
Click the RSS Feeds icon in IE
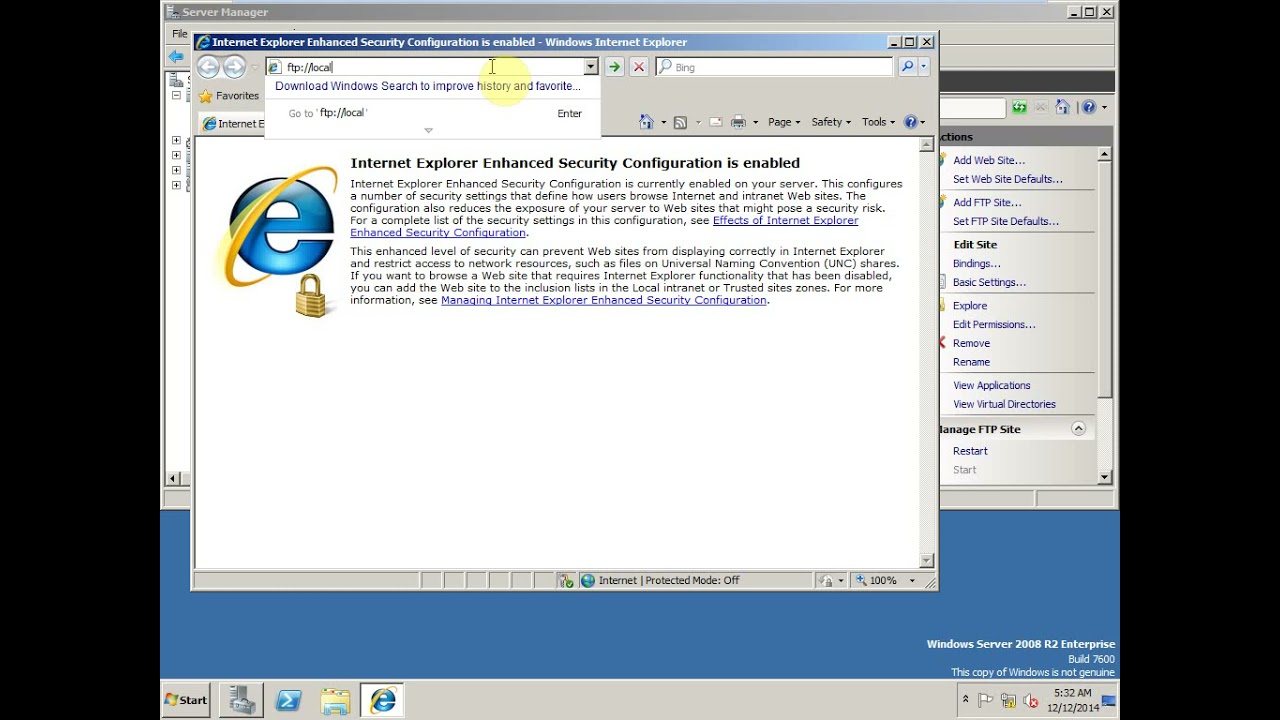pyautogui.click(x=680, y=122)
